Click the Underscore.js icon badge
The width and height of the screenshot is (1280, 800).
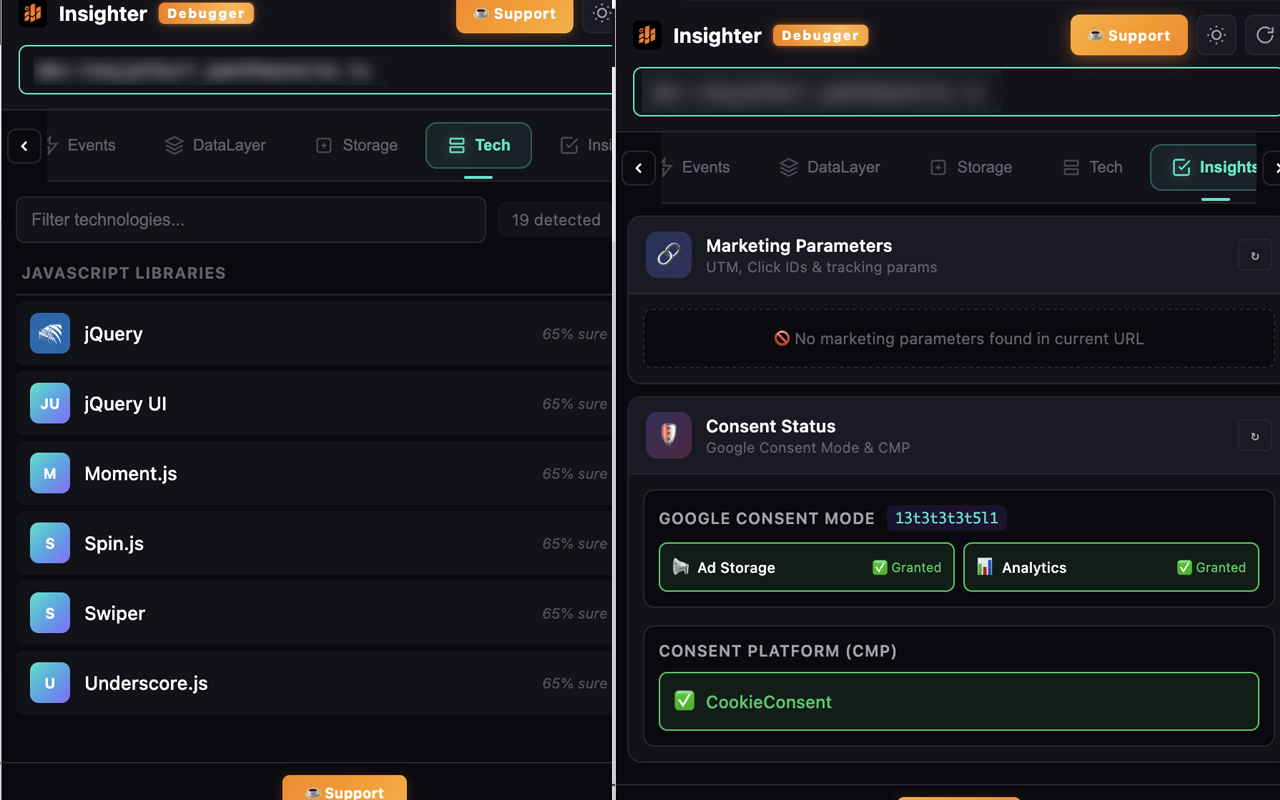[50, 683]
